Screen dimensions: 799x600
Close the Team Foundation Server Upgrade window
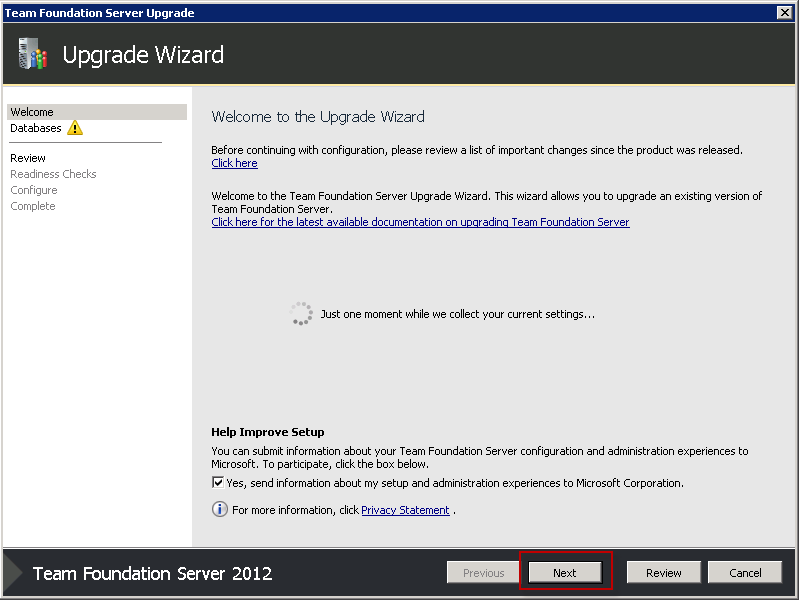tap(785, 13)
